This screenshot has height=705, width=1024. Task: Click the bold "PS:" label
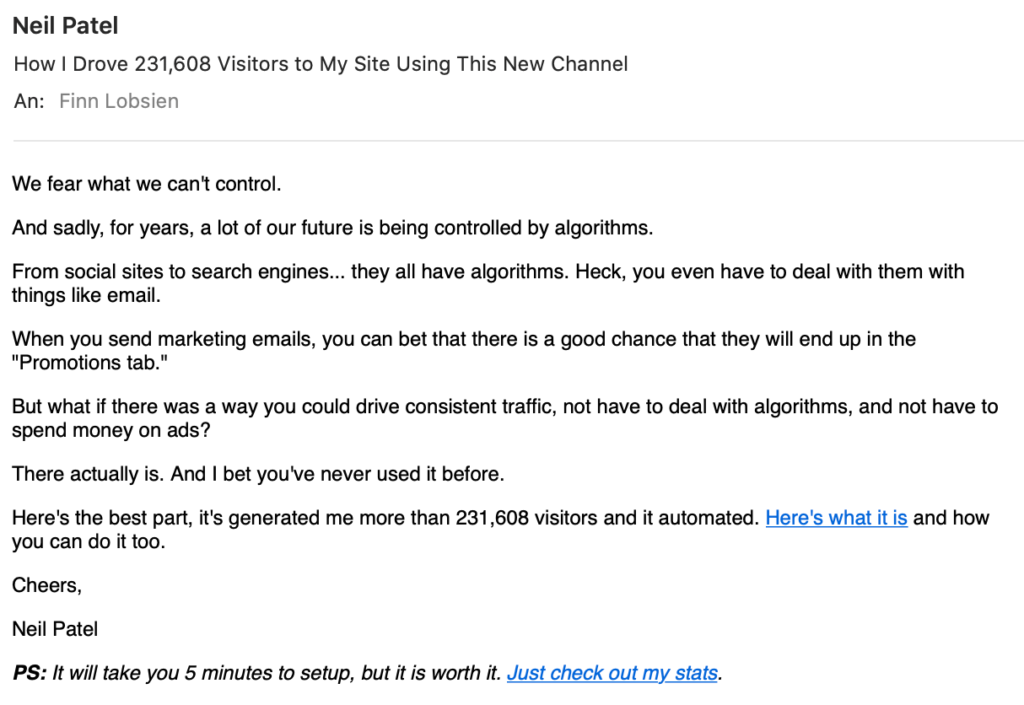[x=29, y=673]
